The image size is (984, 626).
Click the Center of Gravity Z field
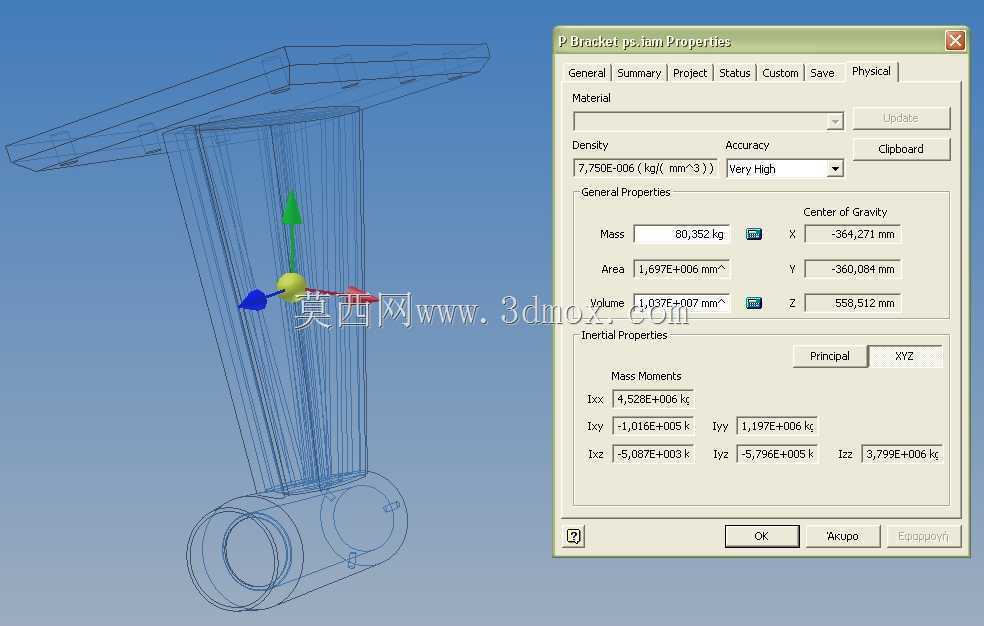point(852,303)
